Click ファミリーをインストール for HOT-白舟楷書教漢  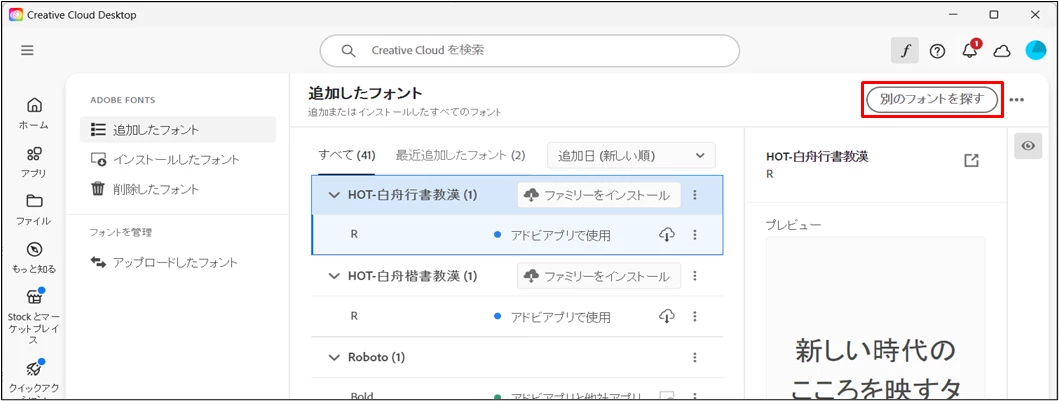point(599,276)
